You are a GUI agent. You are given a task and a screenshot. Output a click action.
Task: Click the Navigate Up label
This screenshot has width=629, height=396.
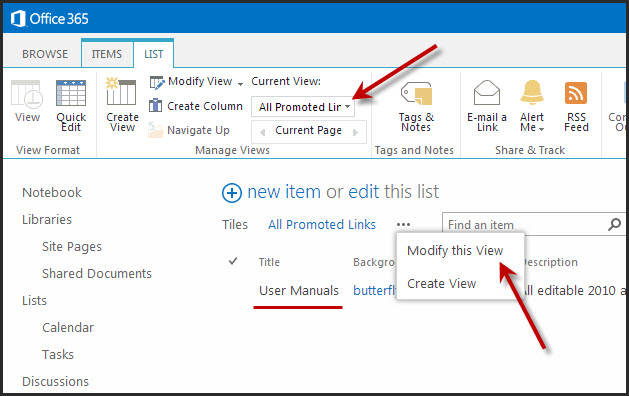198,130
